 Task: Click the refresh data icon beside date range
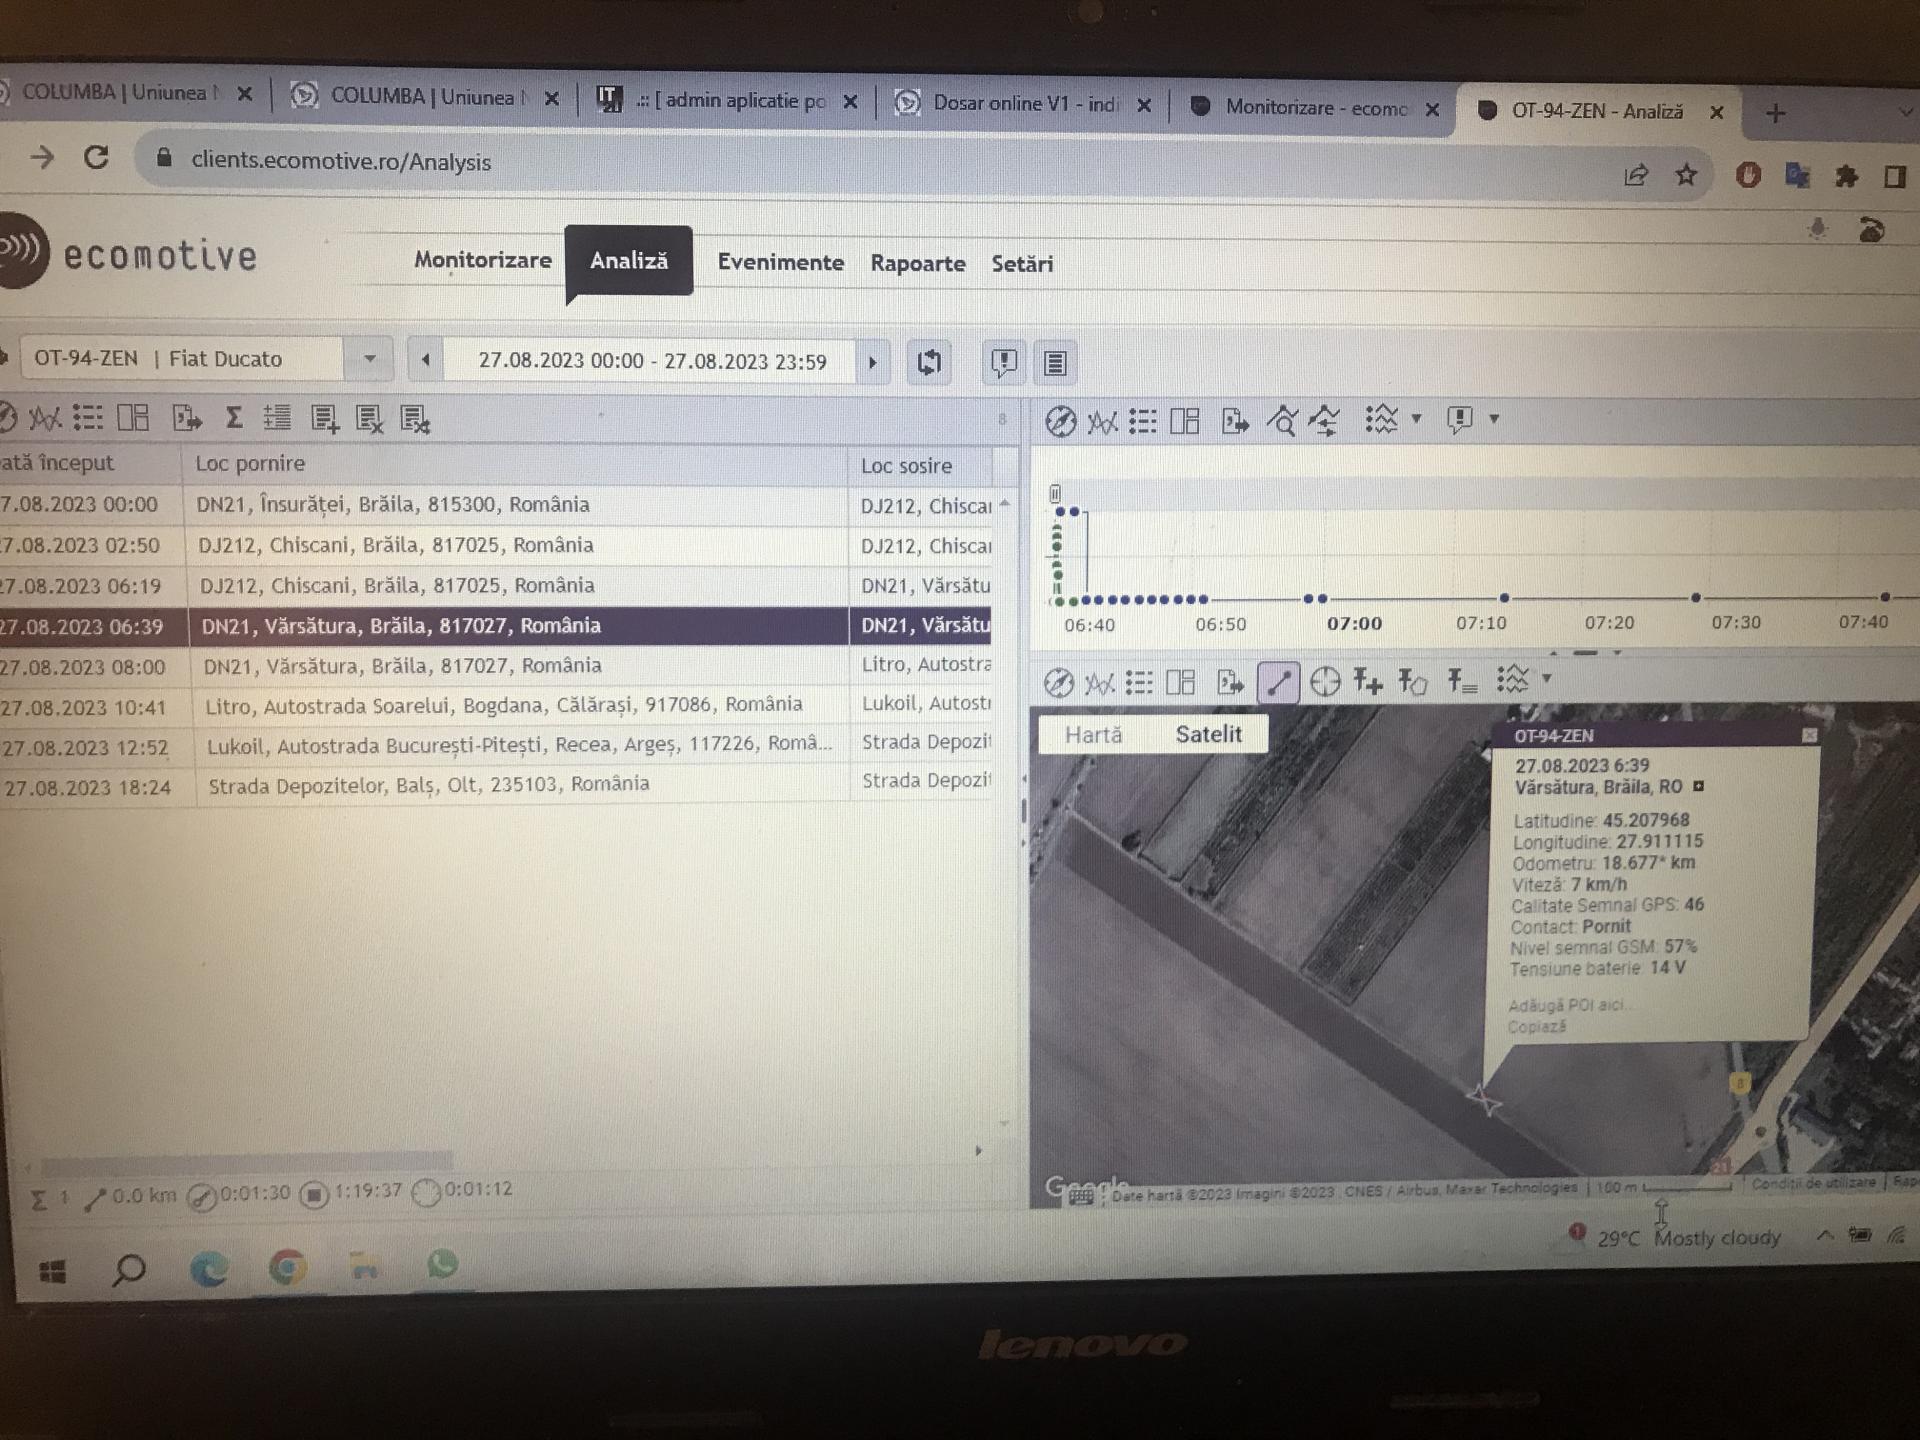coord(929,362)
